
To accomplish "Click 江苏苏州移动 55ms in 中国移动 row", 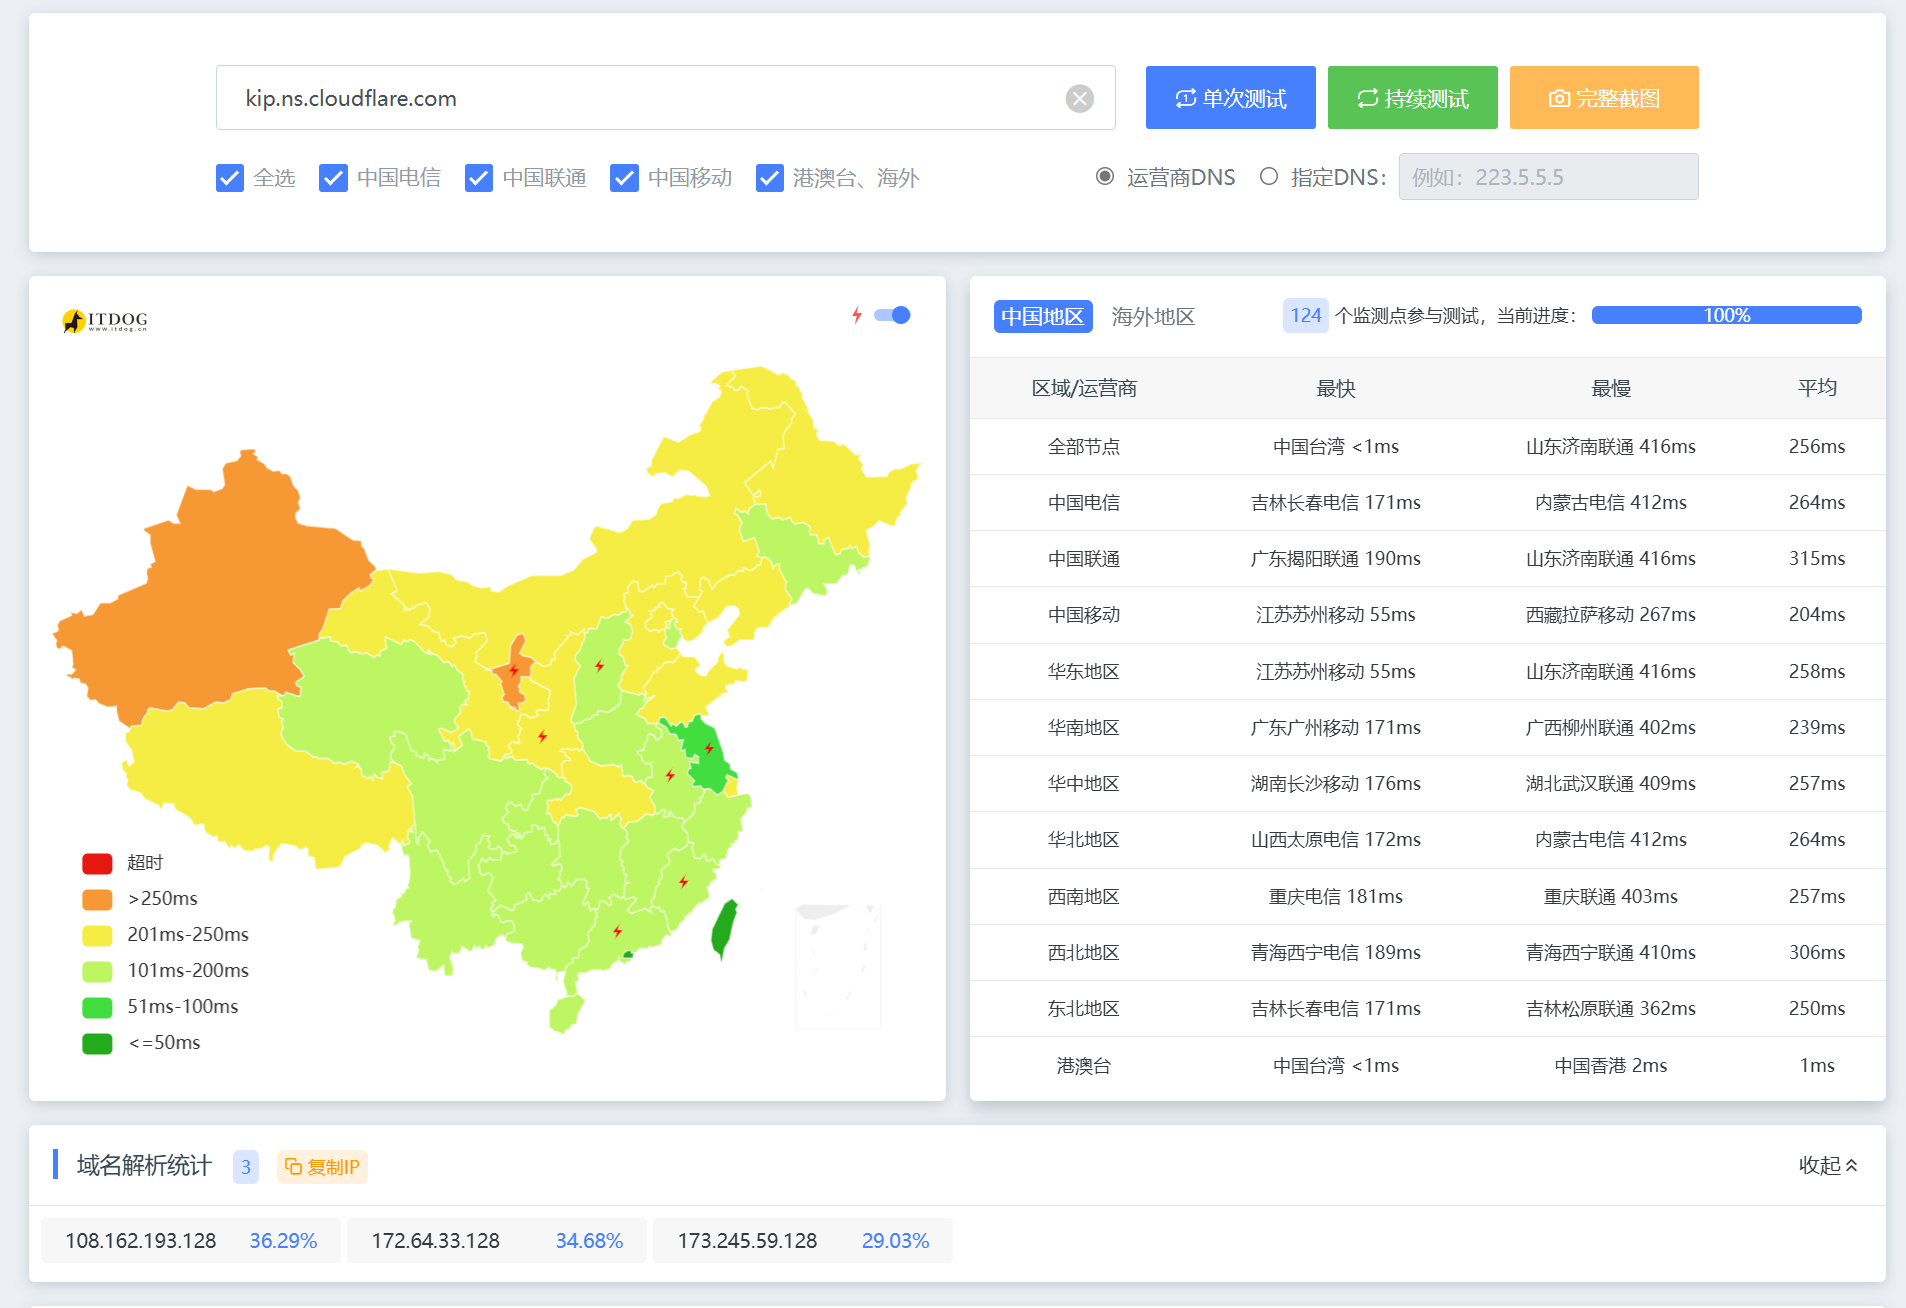I will 1336,614.
